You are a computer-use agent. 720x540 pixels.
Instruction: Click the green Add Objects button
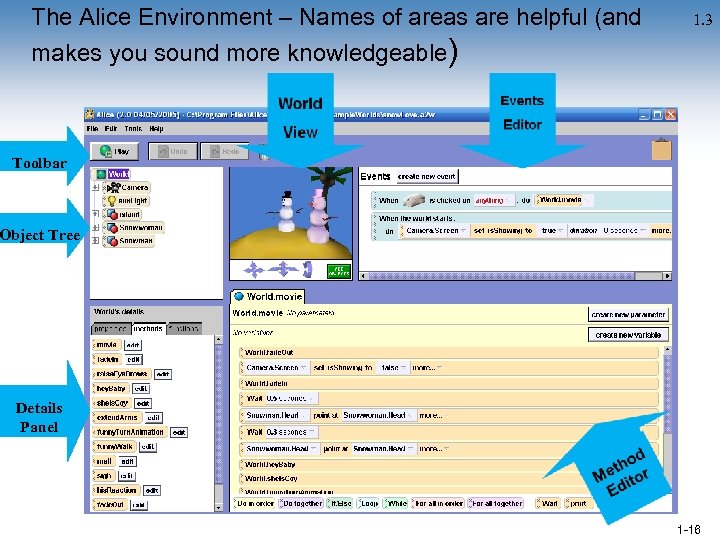339,271
